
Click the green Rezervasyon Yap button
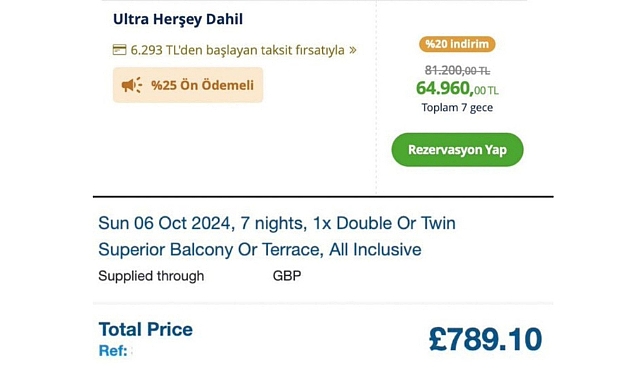click(x=457, y=150)
